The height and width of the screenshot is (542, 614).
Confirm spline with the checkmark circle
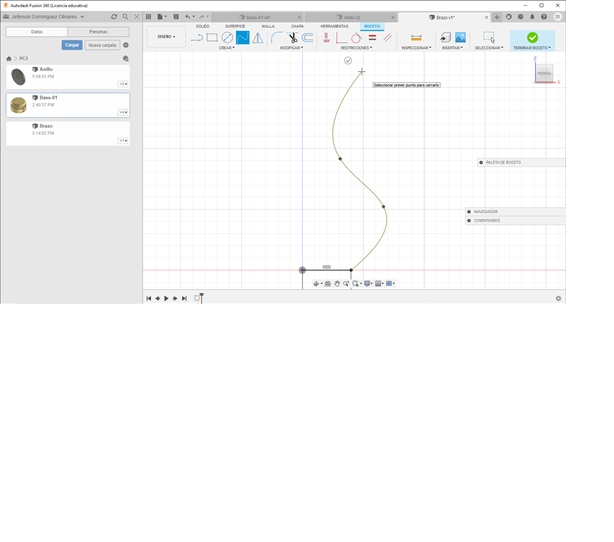[348, 61]
